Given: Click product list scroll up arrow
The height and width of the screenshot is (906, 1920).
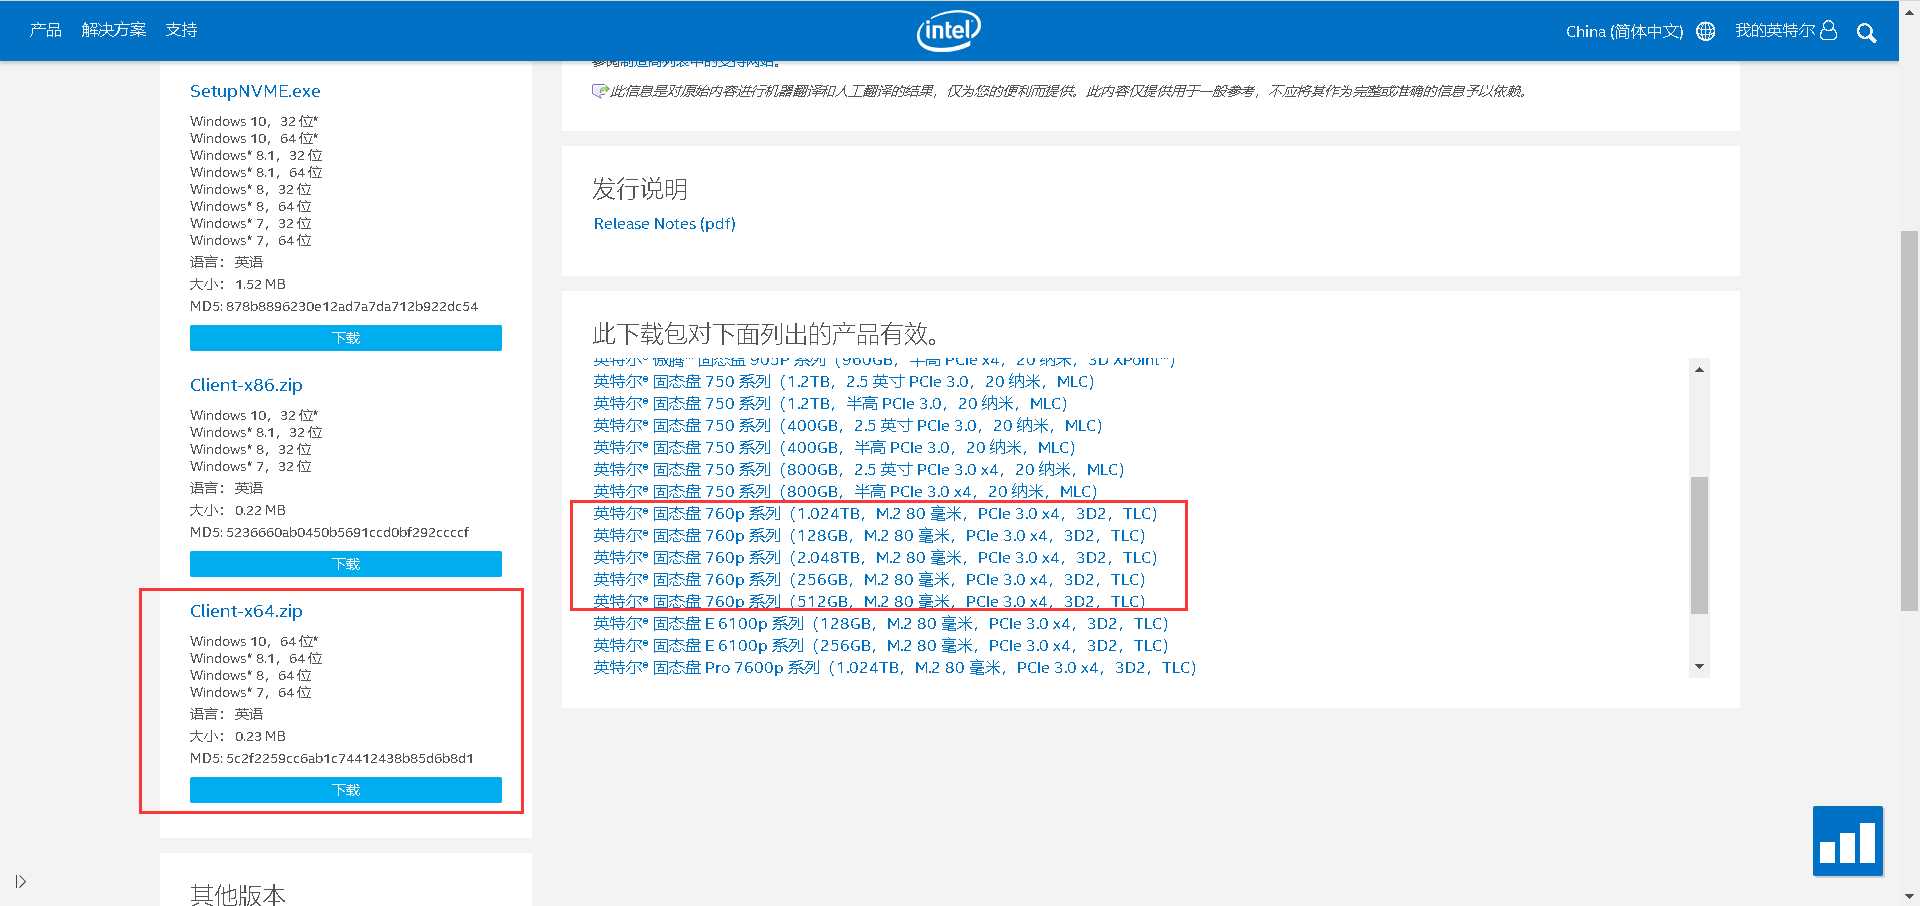Looking at the screenshot, I should point(1699,369).
